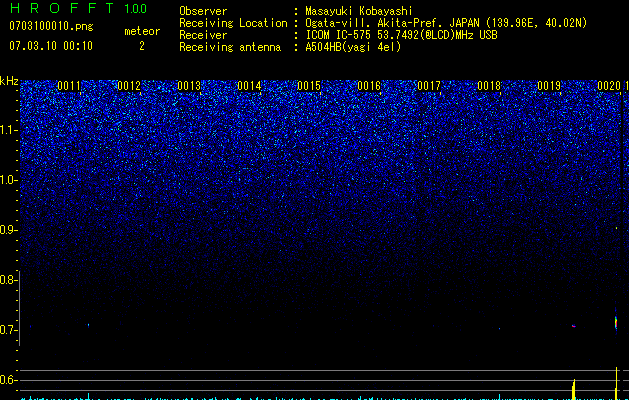This screenshot has height=400, width=629.
Task: Select observer name Masayuki Kobayashi
Action: click(359, 11)
